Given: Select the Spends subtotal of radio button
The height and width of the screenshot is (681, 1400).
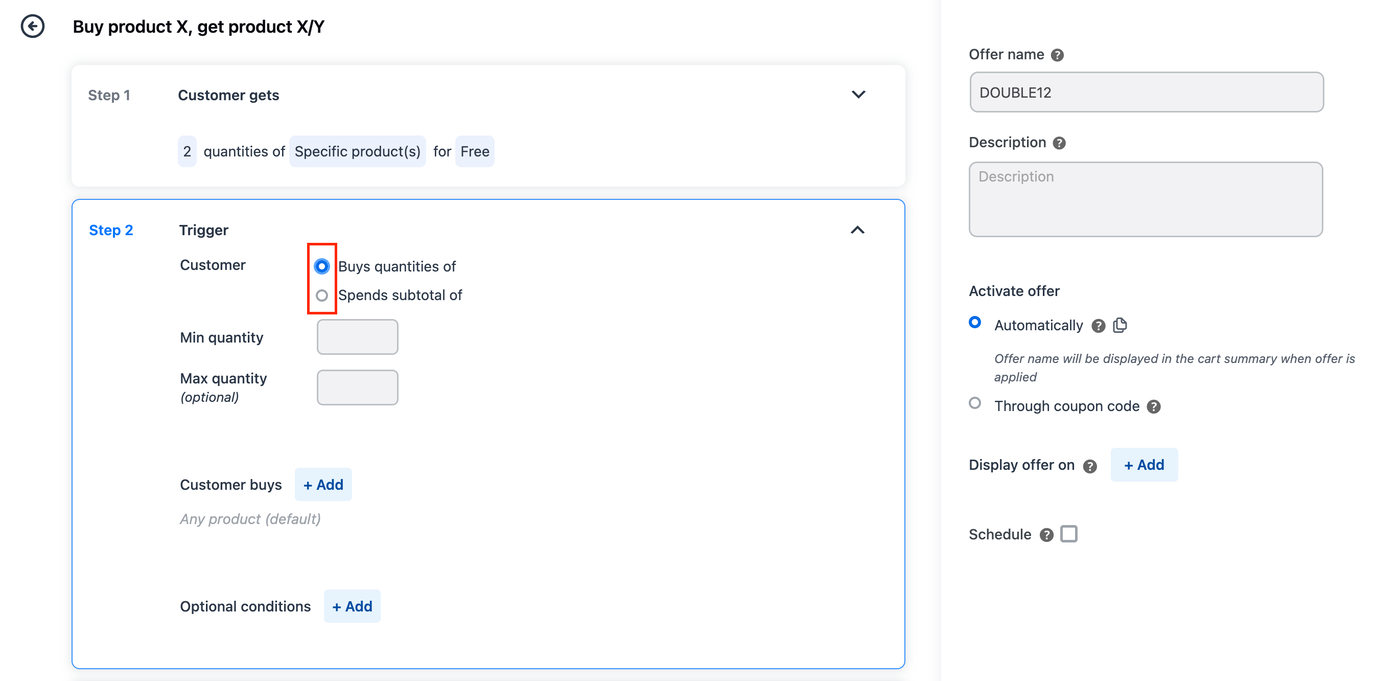Looking at the screenshot, I should click(x=322, y=295).
